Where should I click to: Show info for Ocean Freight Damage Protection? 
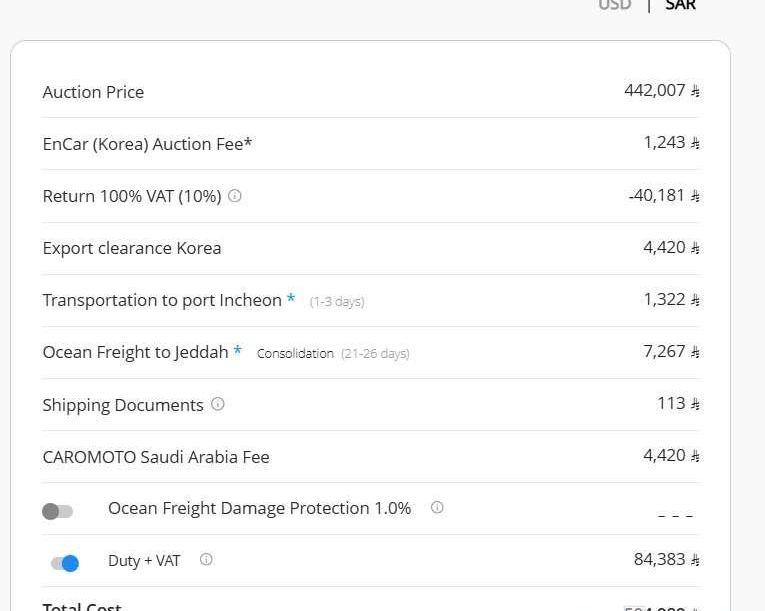437,508
